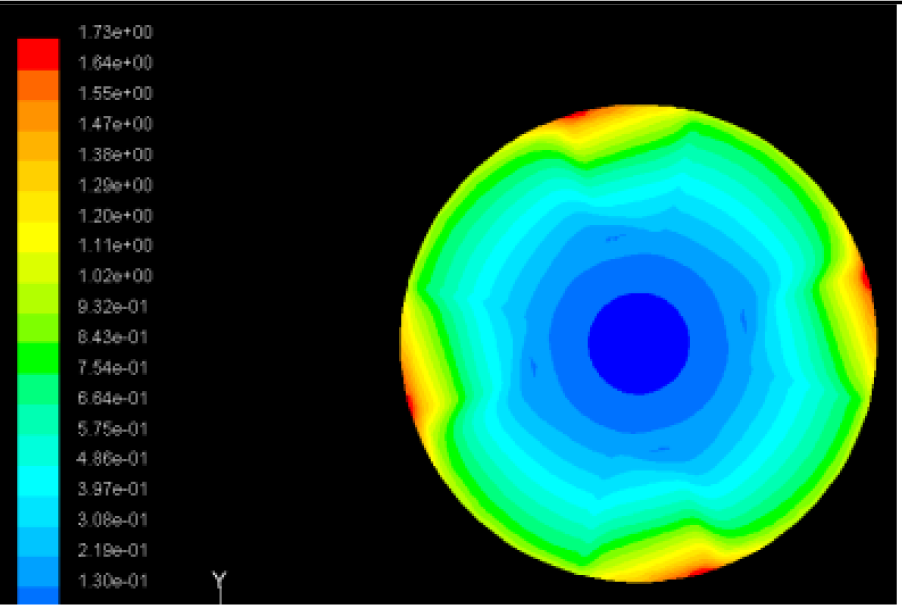Select the 1.29e+00 legend value
Screen dimensions: 902x605
[x=115, y=185]
